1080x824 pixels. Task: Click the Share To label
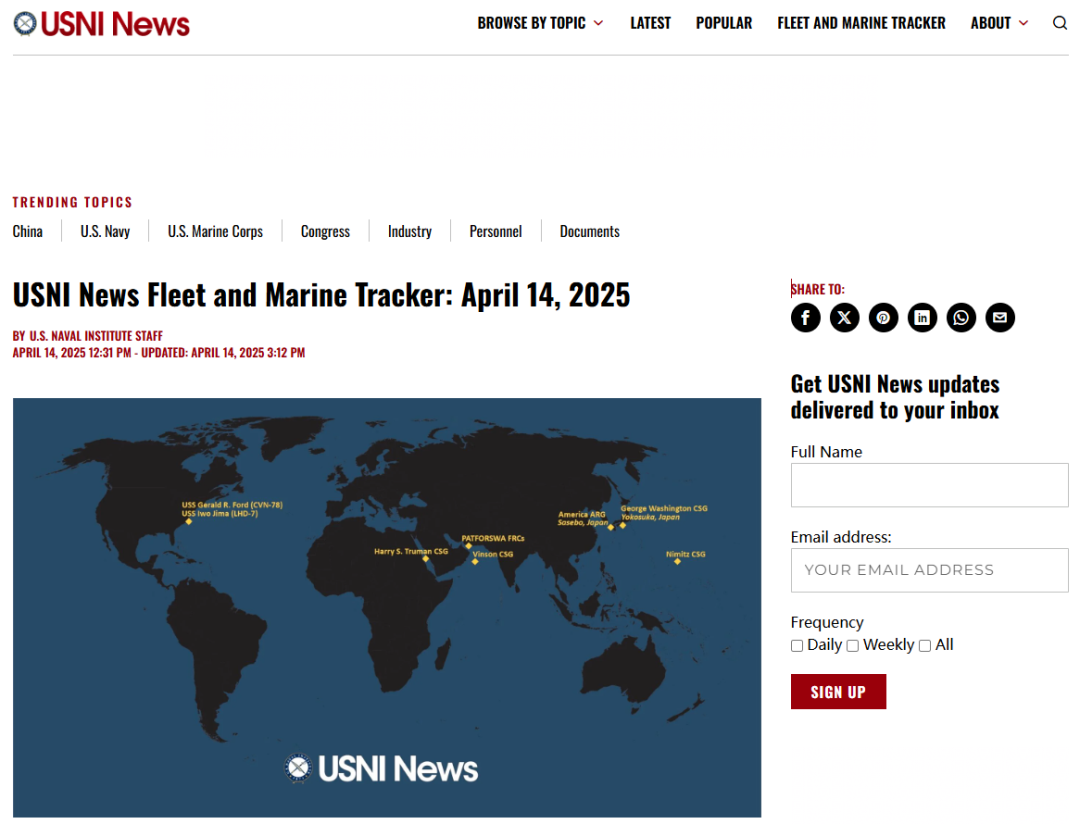tap(818, 289)
